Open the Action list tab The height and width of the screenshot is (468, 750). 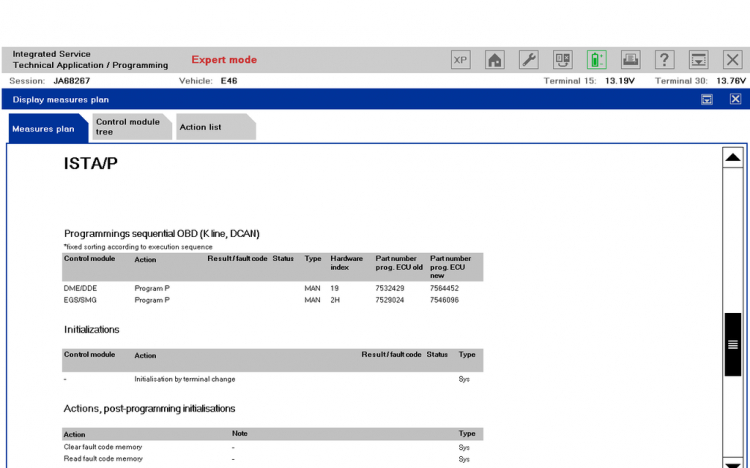215,127
